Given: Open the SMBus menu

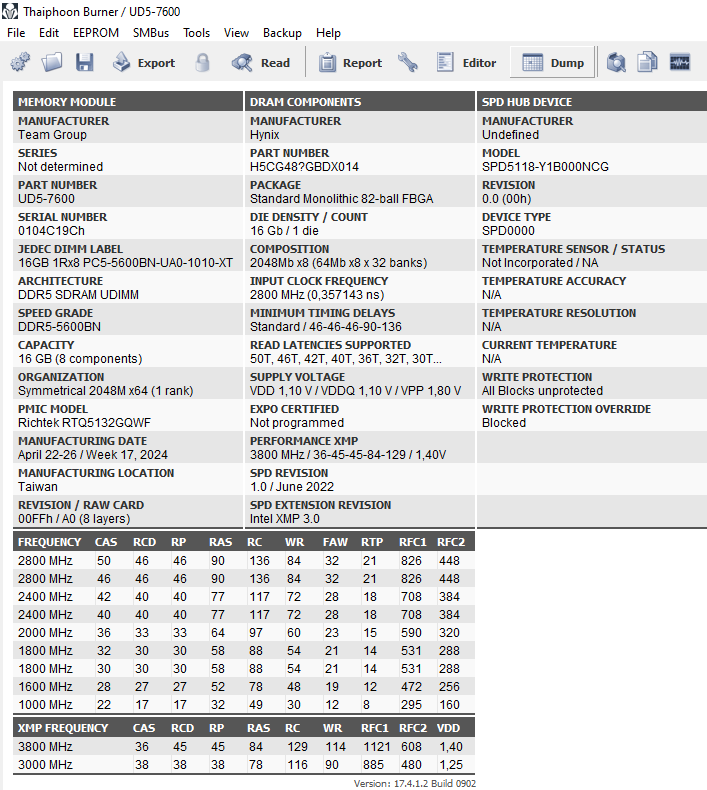Looking at the screenshot, I should pos(151,33).
